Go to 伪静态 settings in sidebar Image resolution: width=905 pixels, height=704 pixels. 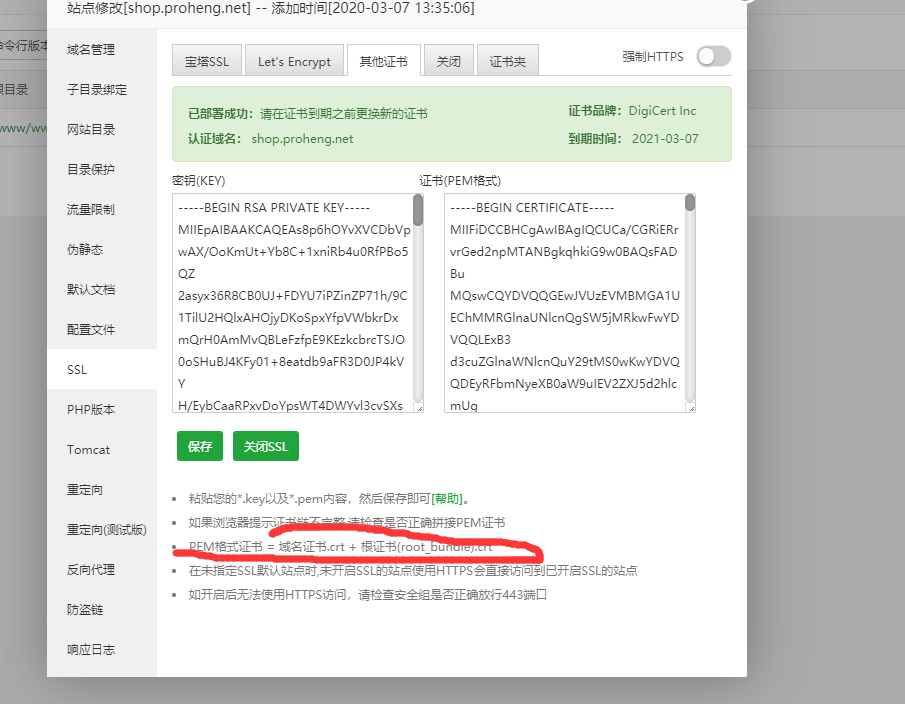tap(85, 250)
